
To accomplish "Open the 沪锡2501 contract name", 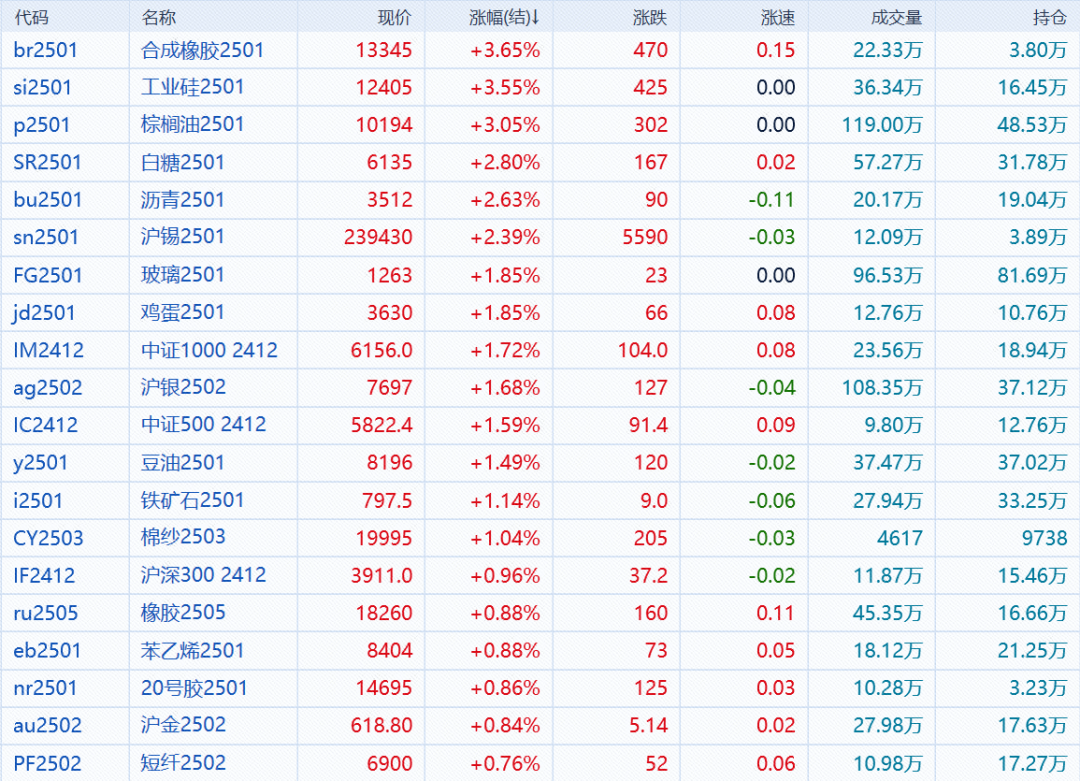I will point(183,237).
